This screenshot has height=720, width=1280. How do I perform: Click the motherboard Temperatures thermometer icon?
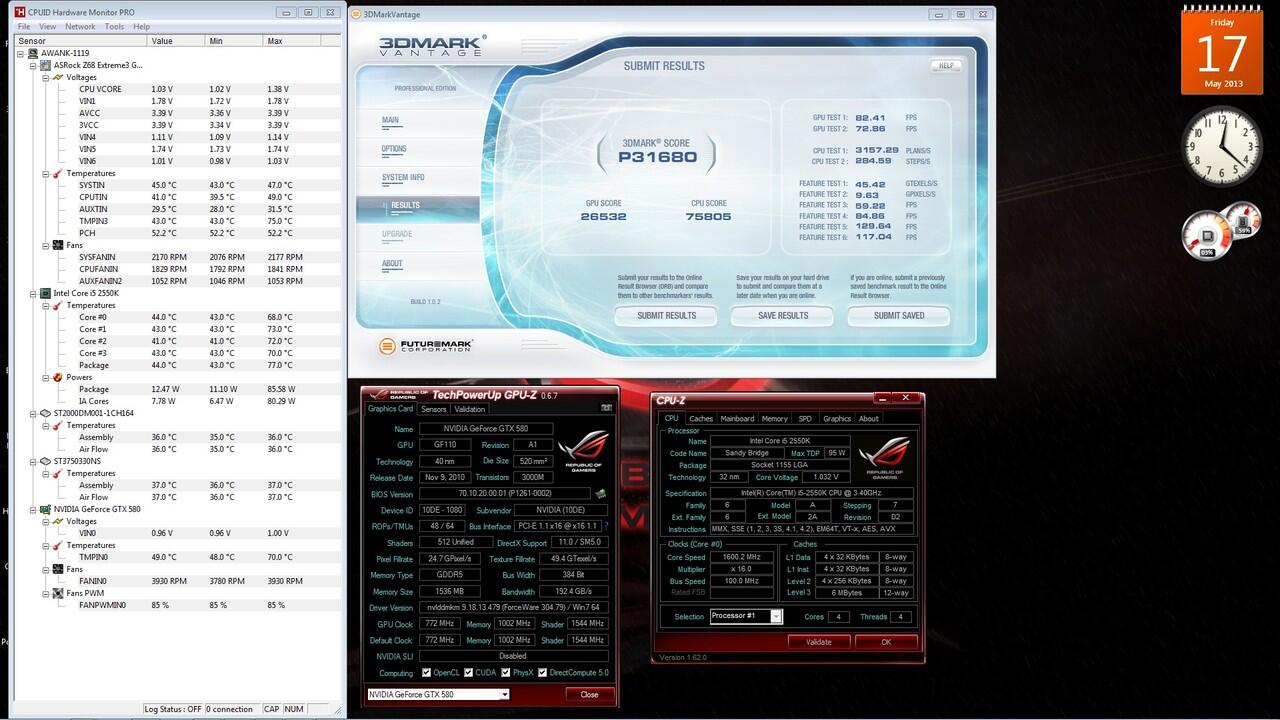[x=58, y=173]
